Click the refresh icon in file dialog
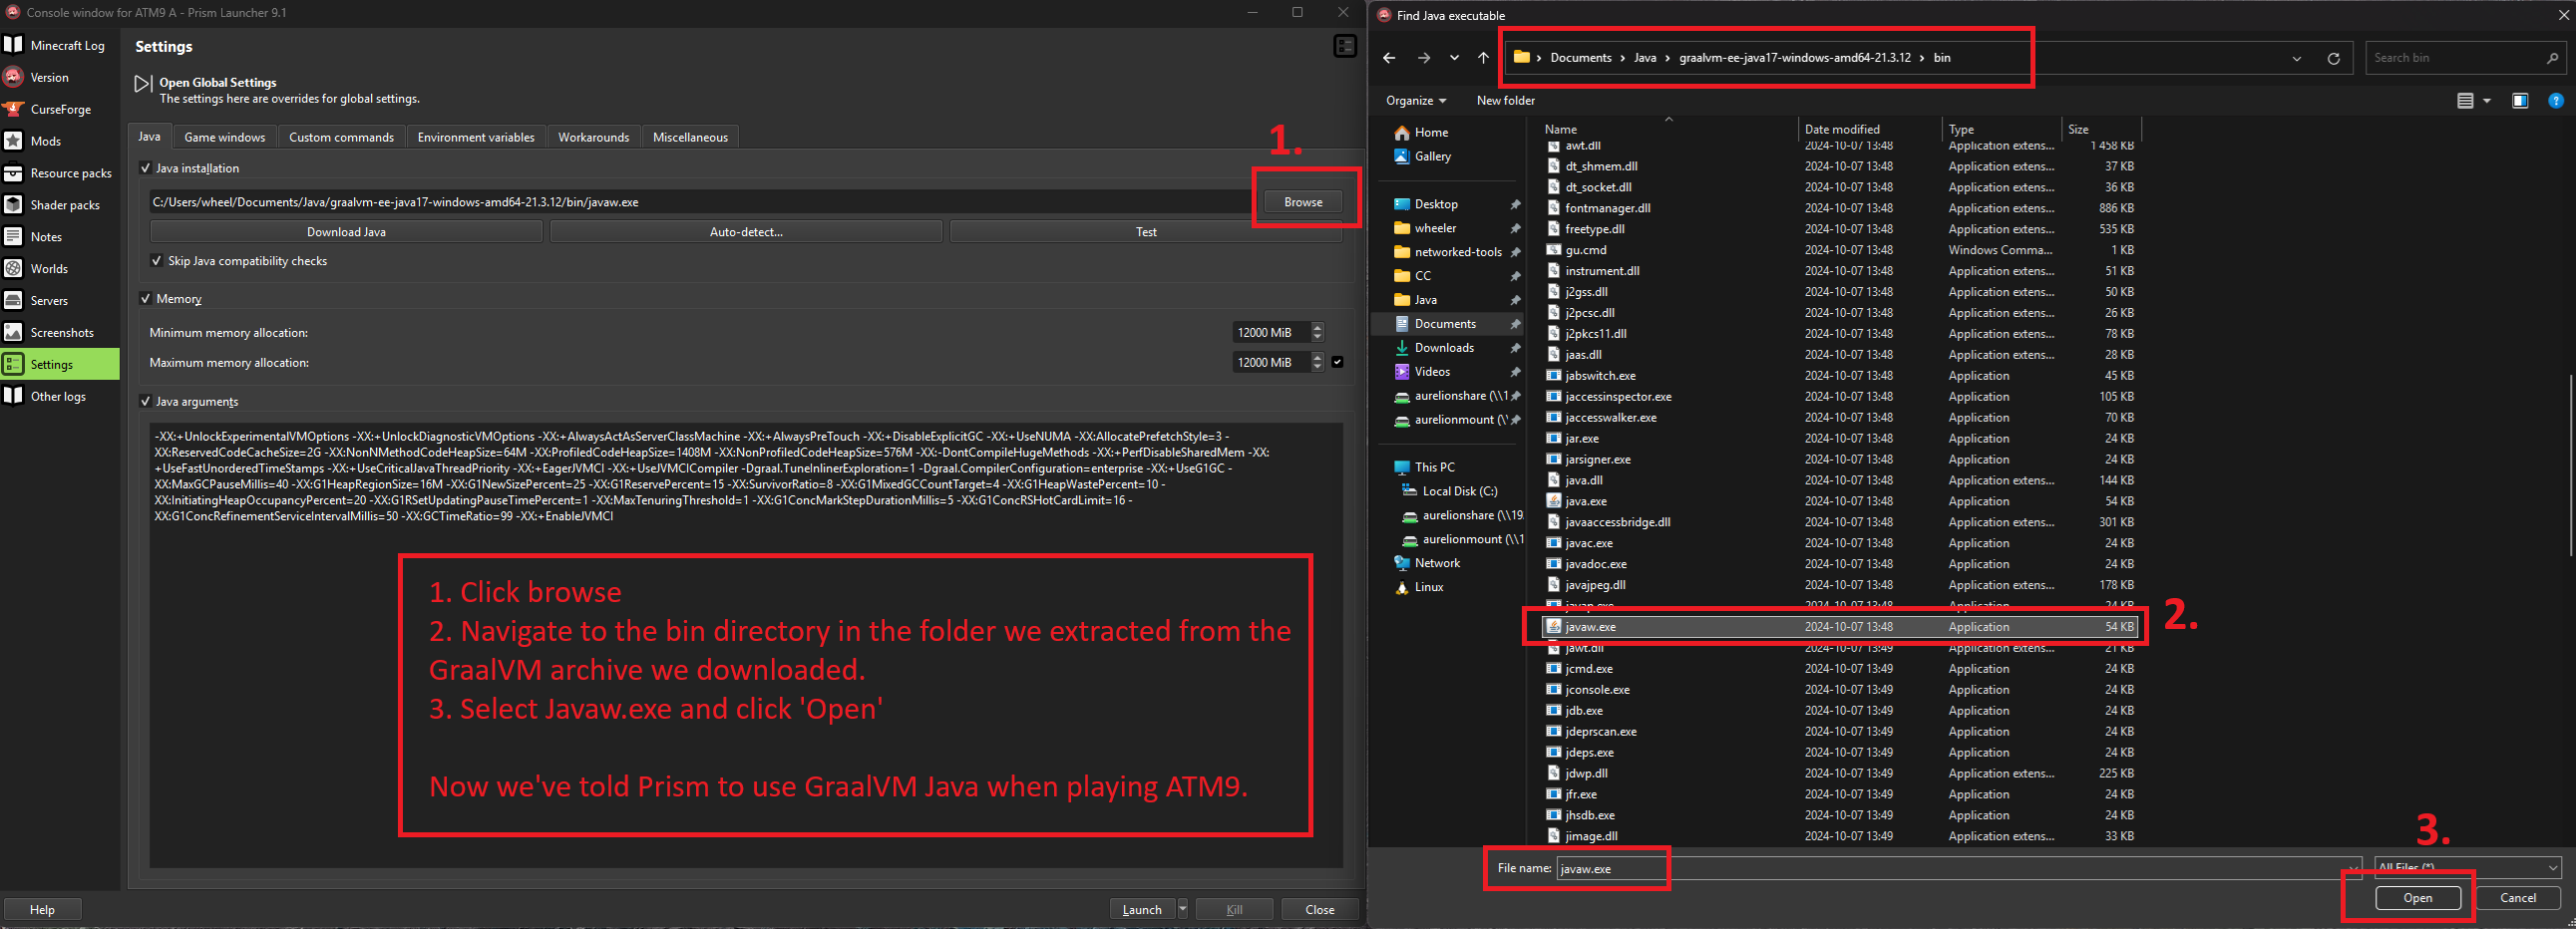 point(2333,58)
